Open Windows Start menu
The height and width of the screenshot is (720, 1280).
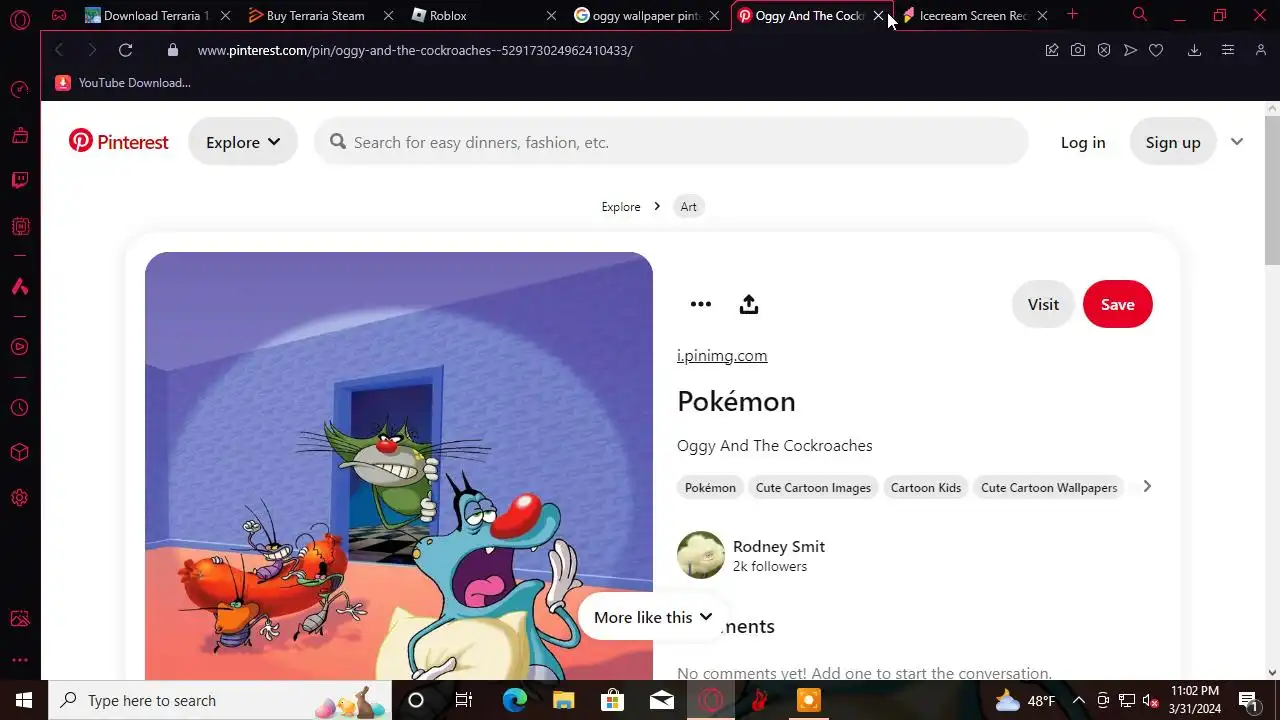click(24, 700)
